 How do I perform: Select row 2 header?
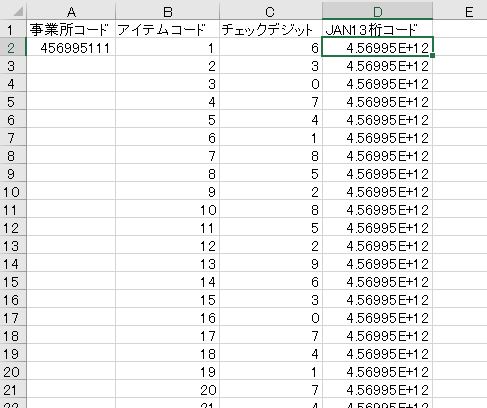coord(13,48)
